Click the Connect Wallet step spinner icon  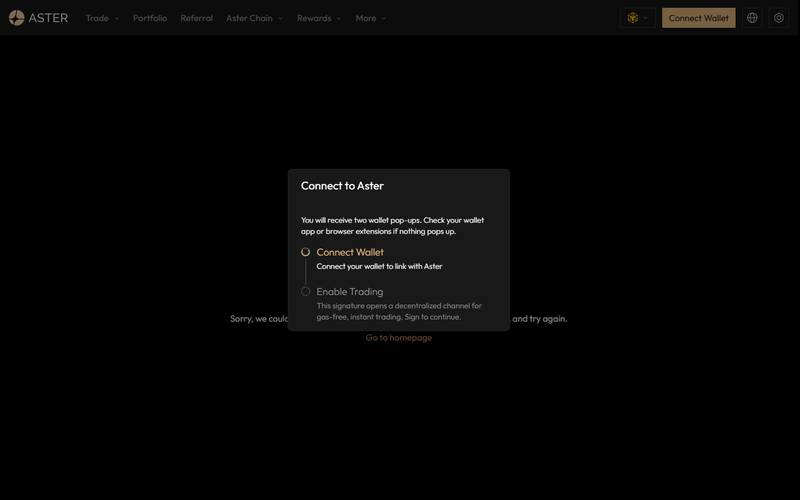click(x=305, y=252)
